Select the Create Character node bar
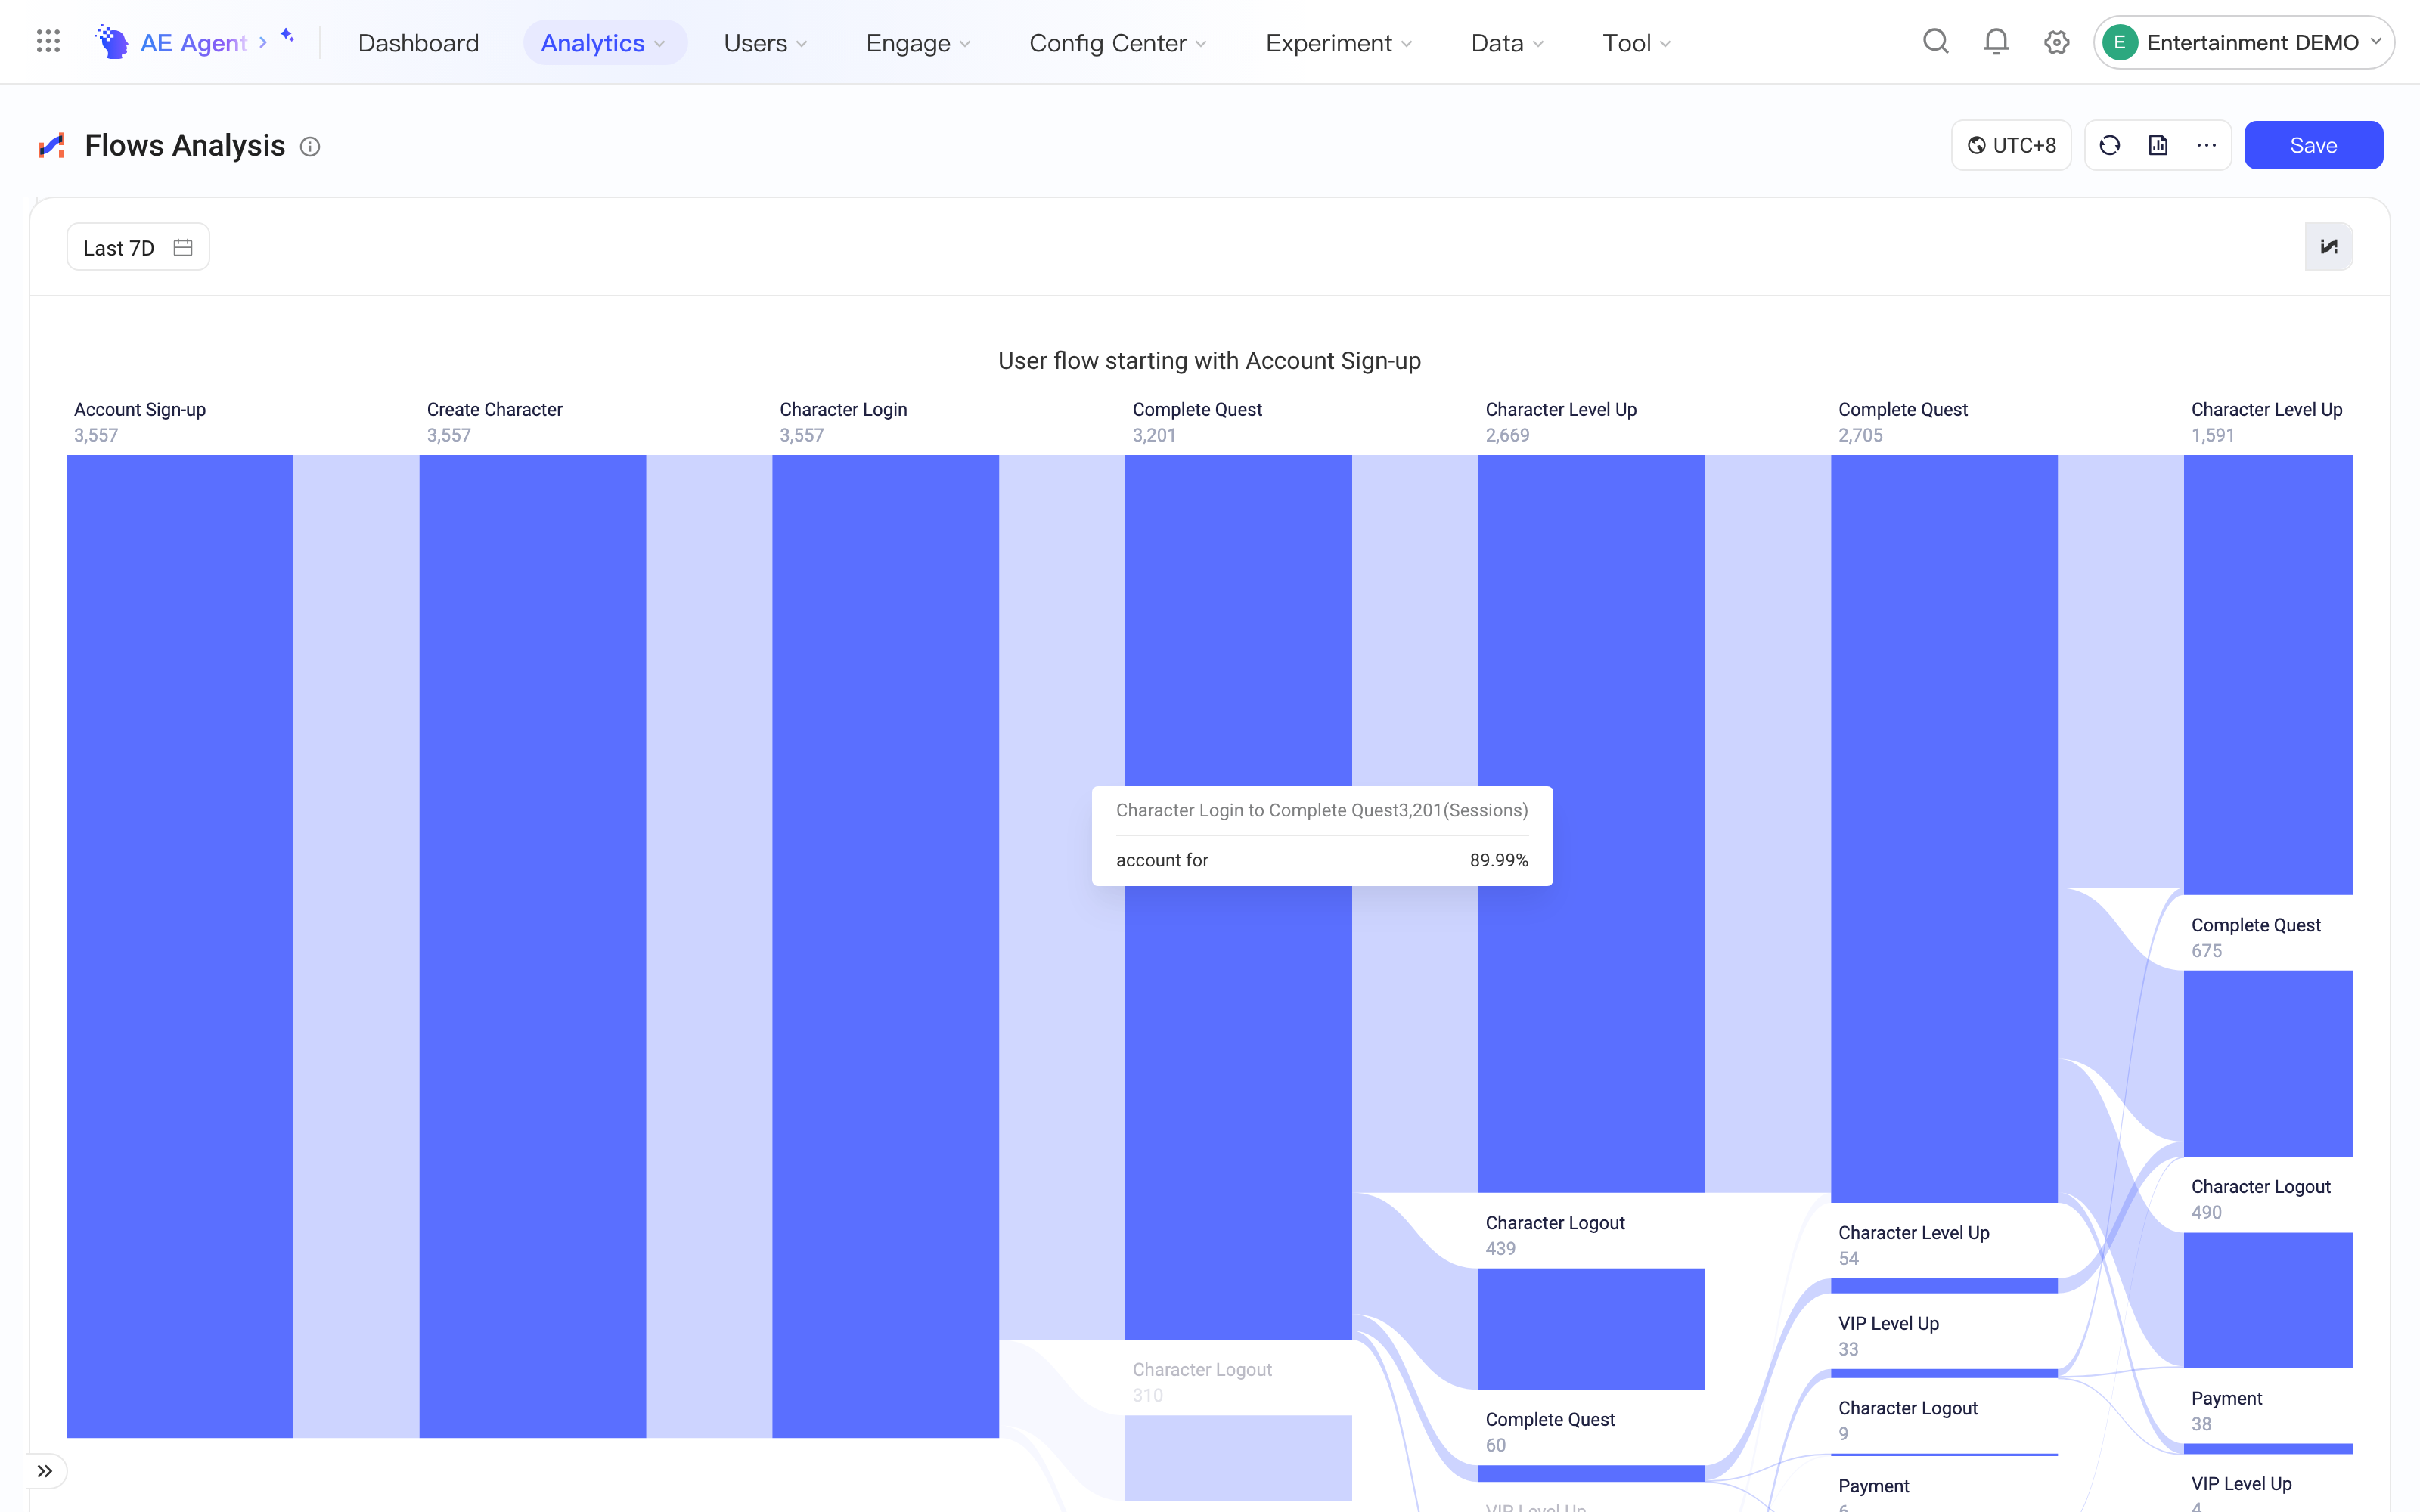This screenshot has width=2420, height=1512. click(x=532, y=946)
